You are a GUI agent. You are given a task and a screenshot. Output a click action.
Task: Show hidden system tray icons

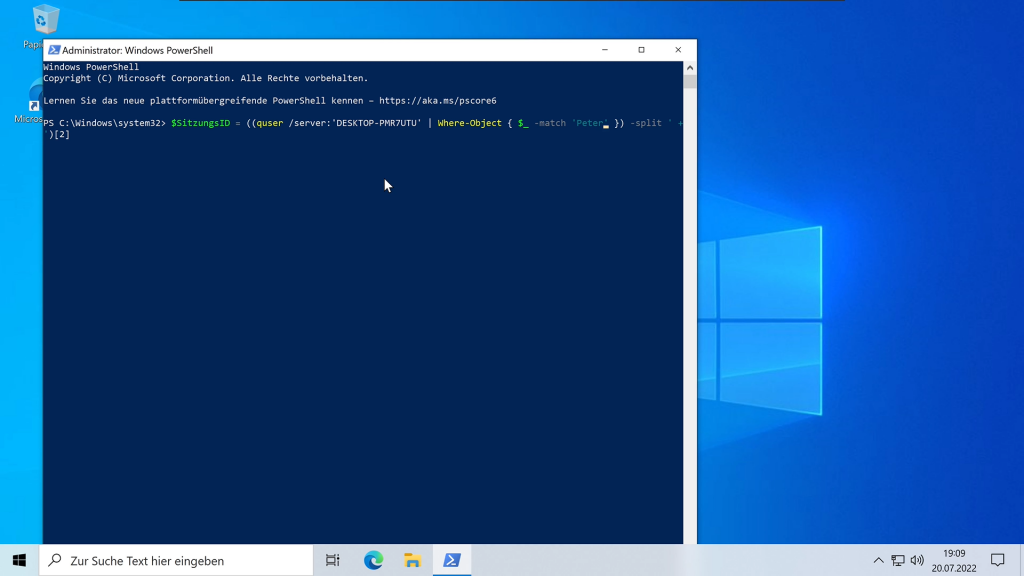tap(878, 560)
